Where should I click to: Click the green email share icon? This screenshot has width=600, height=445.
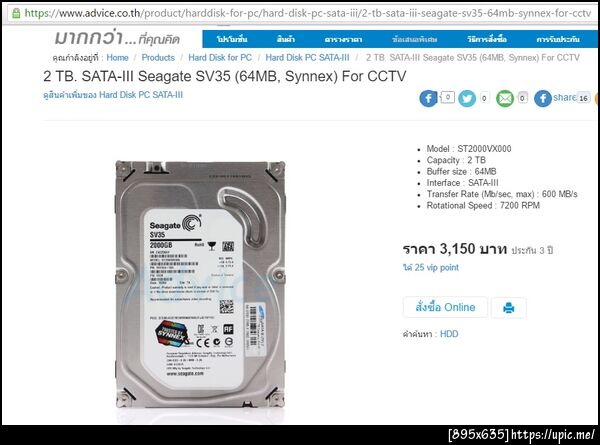point(505,99)
